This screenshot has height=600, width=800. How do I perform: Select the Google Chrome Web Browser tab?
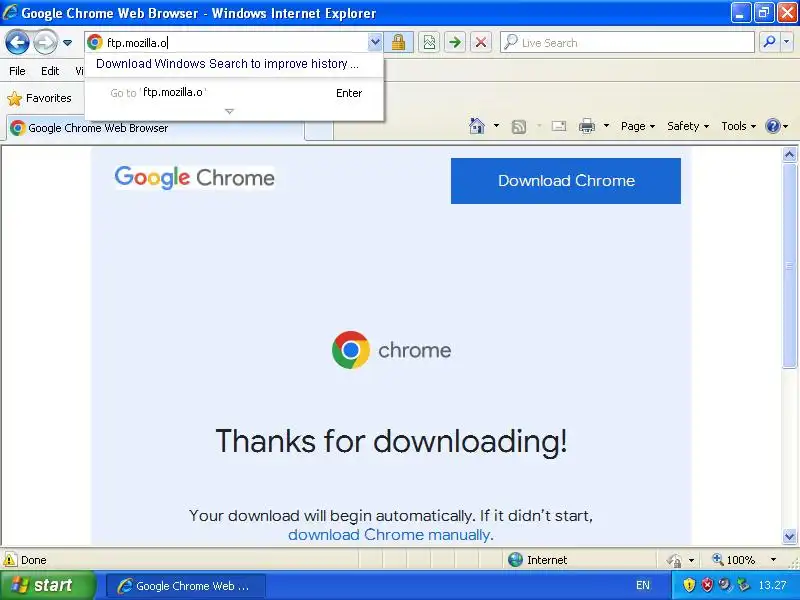point(156,128)
